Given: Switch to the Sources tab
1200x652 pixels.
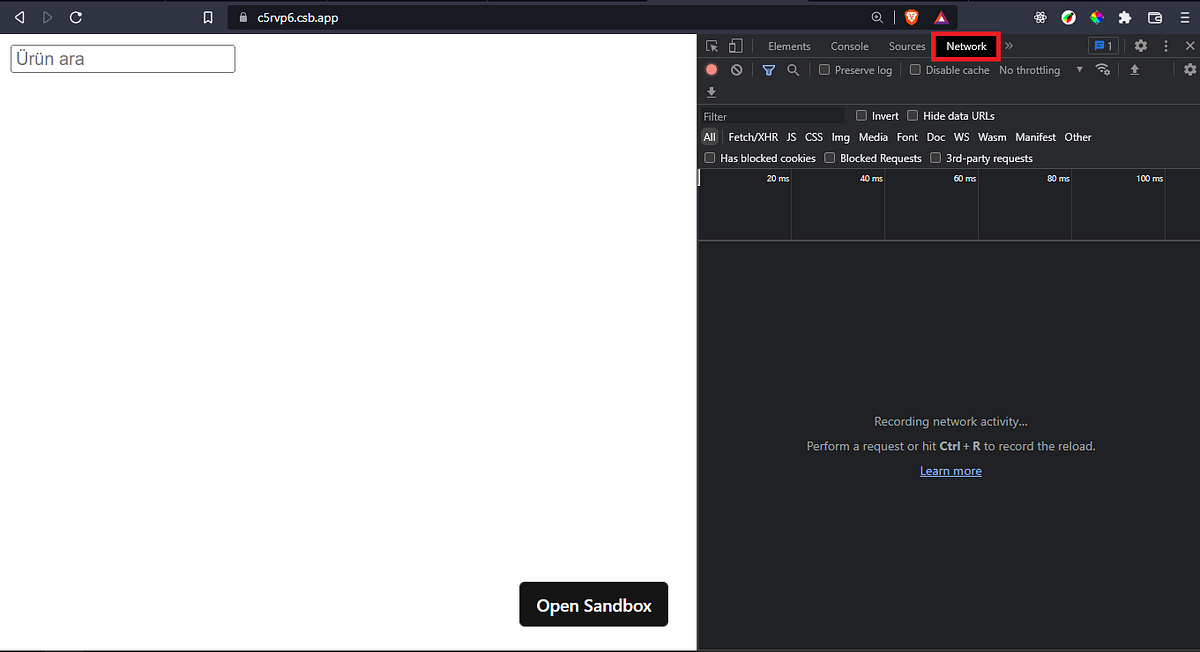Looking at the screenshot, I should (907, 46).
